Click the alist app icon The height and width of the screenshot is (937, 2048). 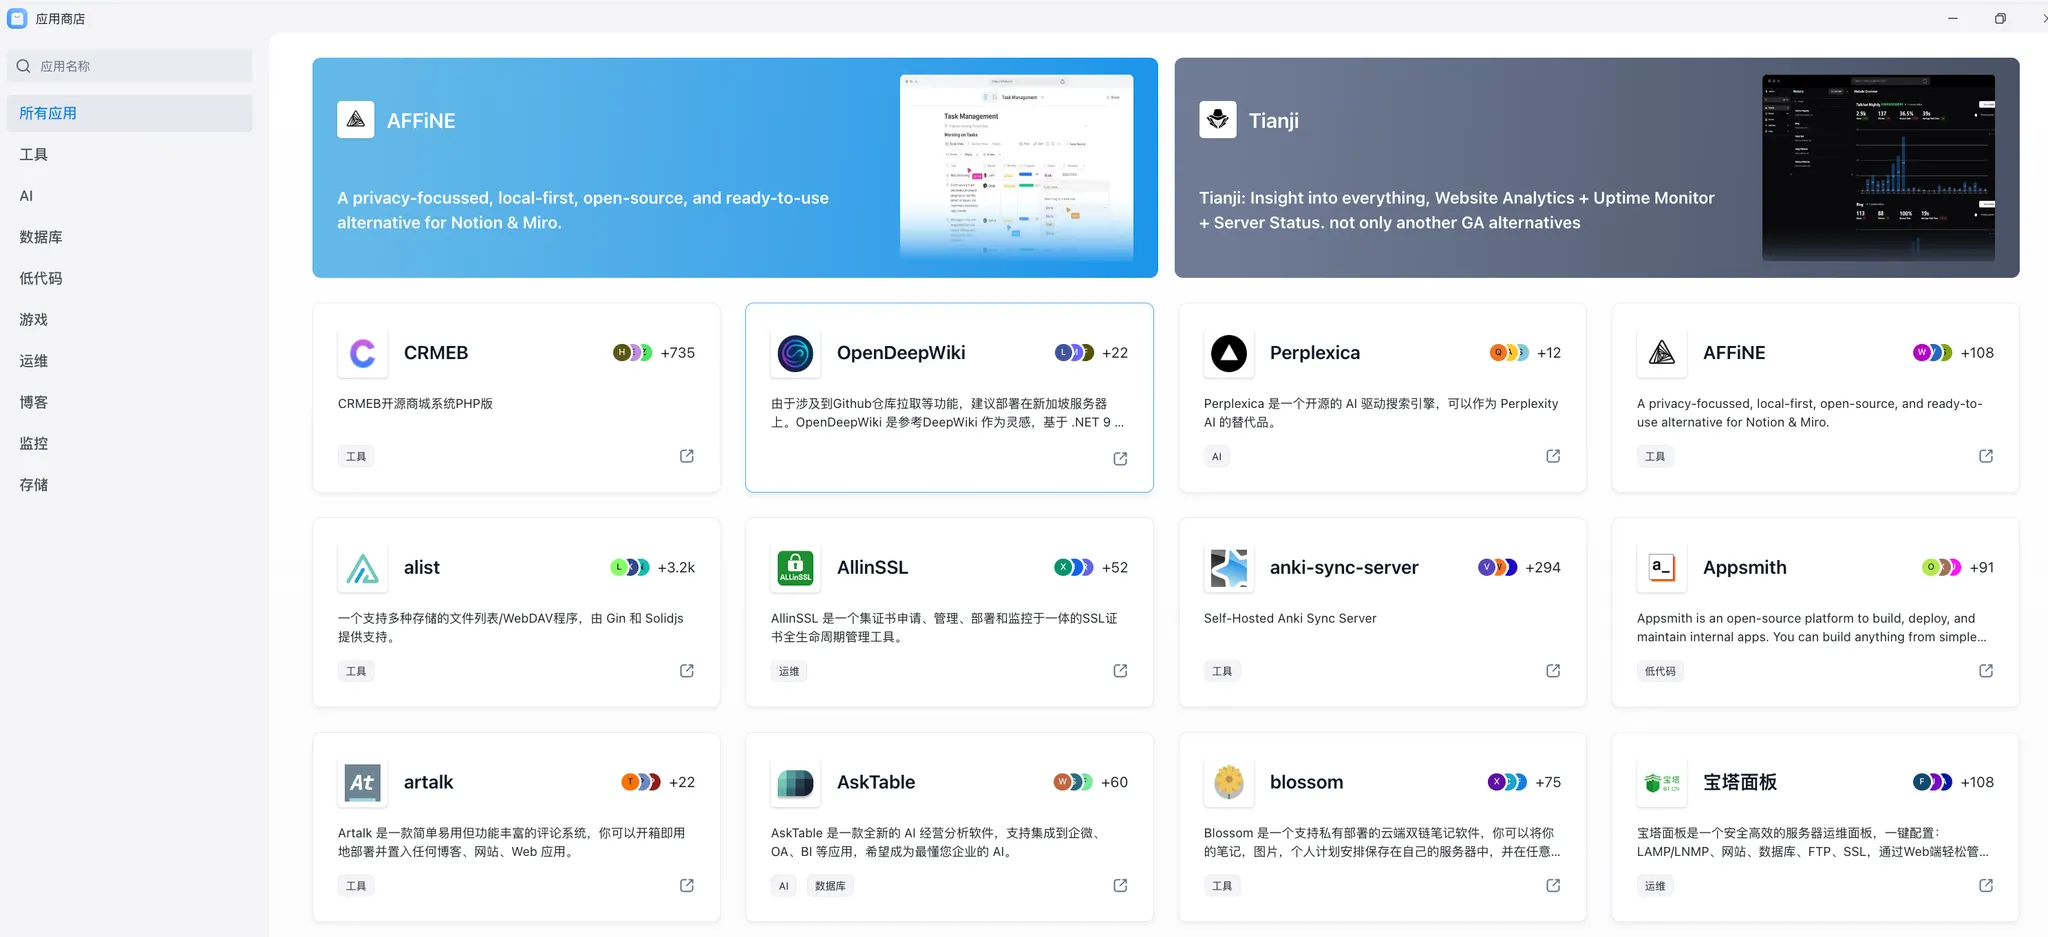[362, 567]
